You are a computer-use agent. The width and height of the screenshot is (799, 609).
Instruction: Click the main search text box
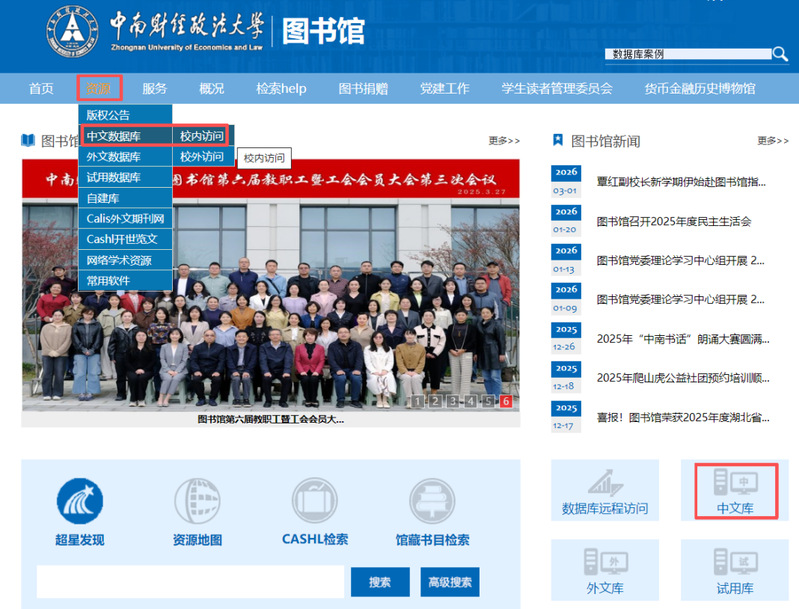pyautogui.click(x=189, y=582)
